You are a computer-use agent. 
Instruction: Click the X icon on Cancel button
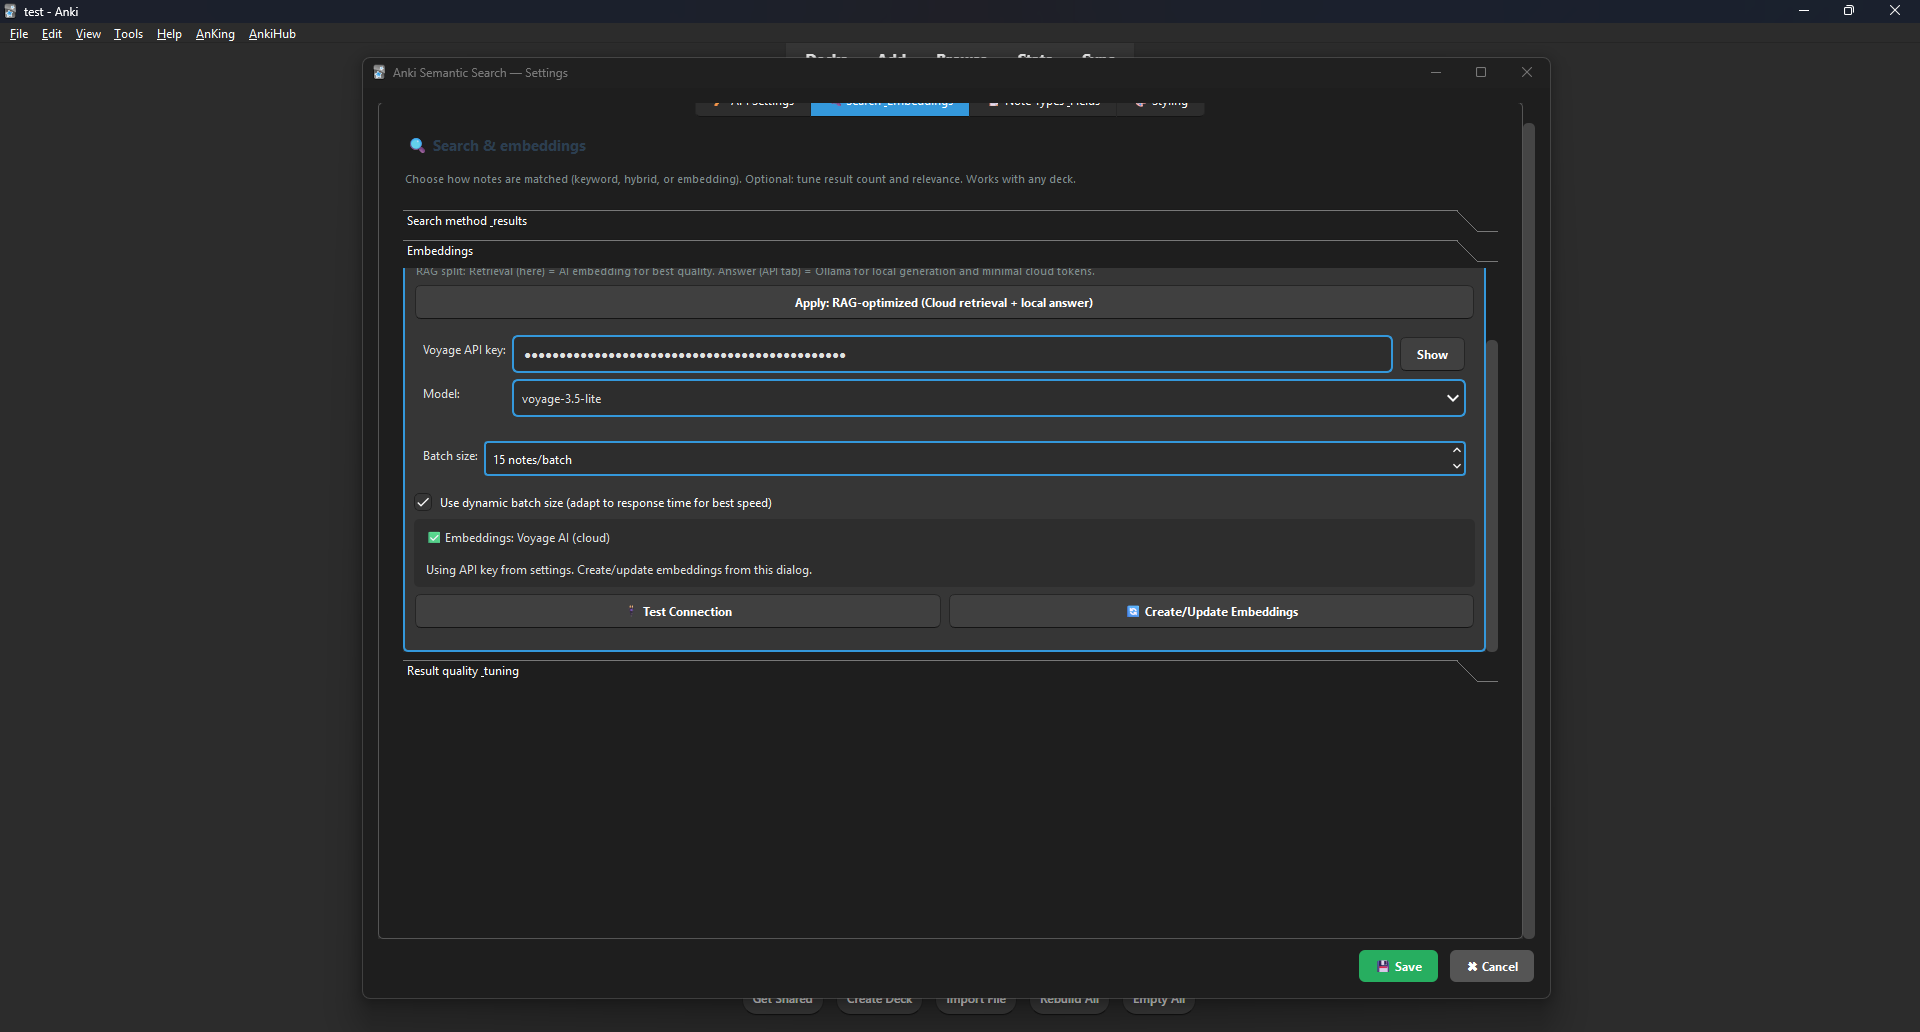1472,967
